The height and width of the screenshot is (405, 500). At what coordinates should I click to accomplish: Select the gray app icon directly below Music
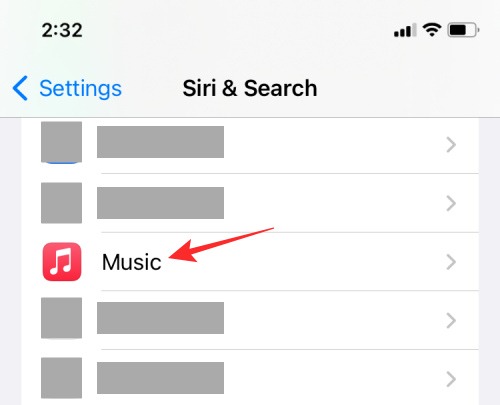pos(61,318)
